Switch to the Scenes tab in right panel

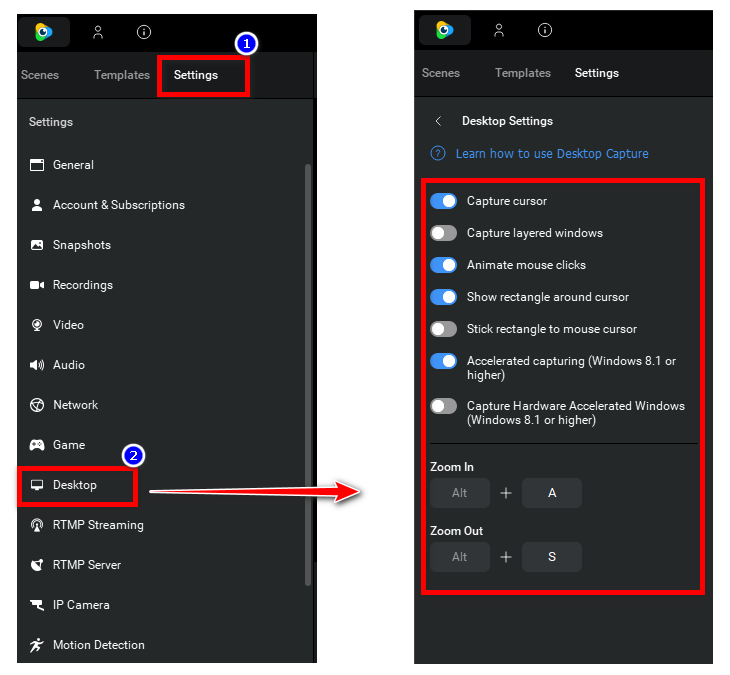(x=441, y=73)
